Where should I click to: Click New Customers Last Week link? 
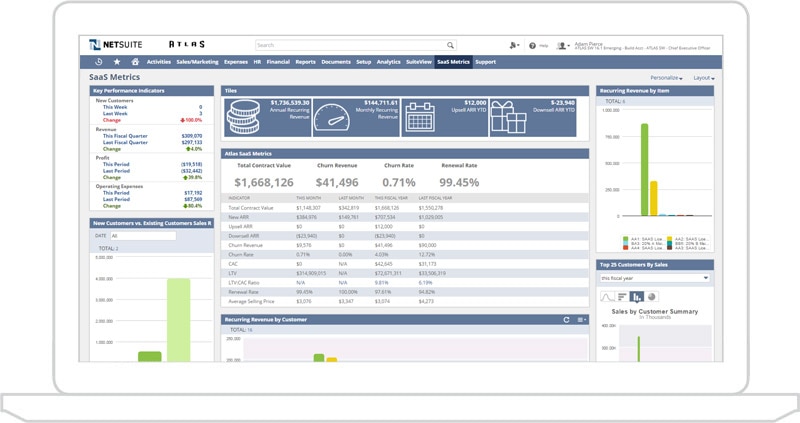point(115,114)
